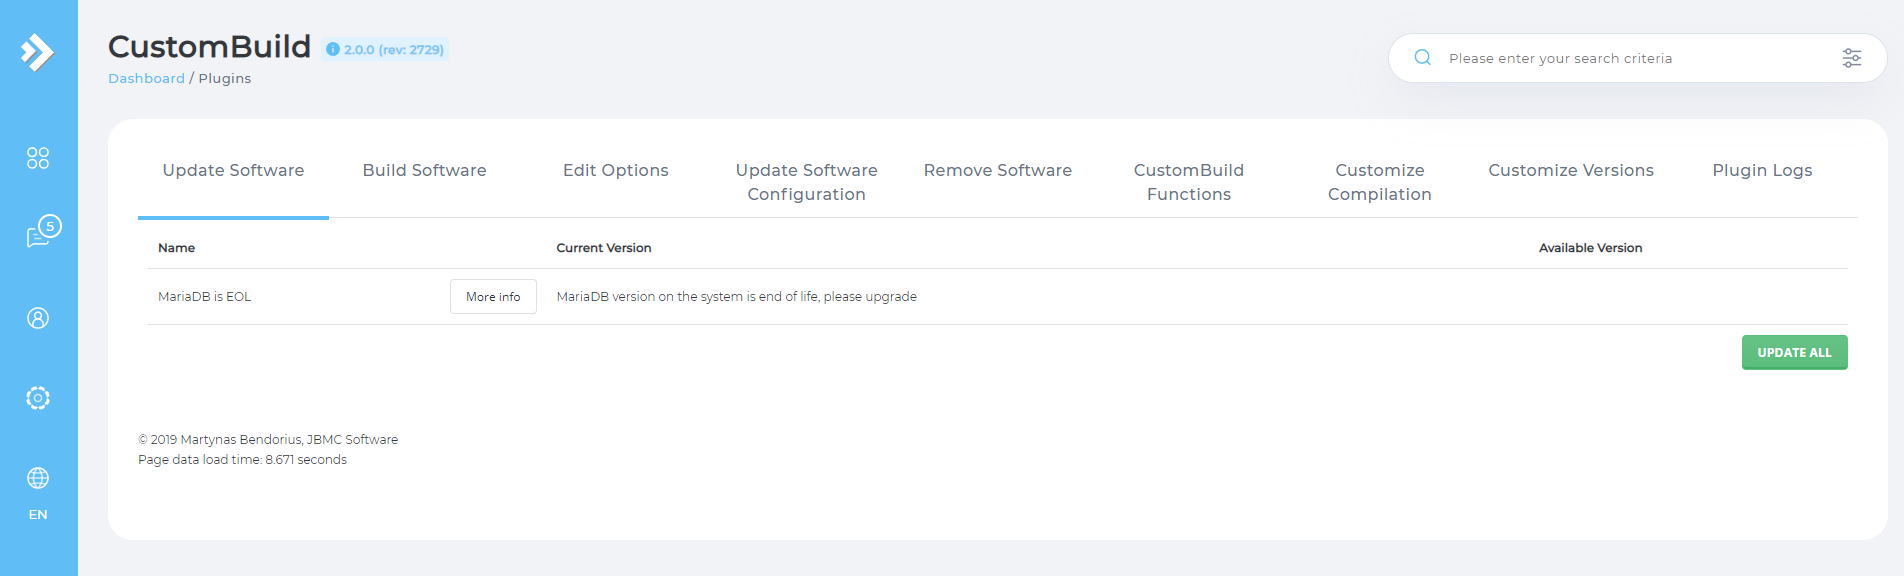Screen dimensions: 1904x576
Task: Switch to the Build Software tab
Action: (424, 171)
